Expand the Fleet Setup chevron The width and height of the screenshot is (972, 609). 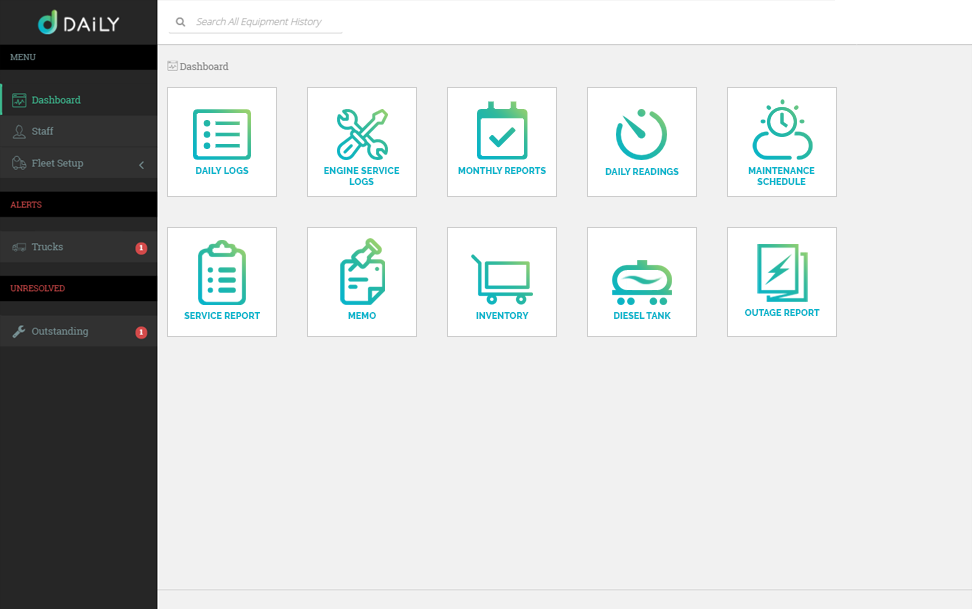[141, 164]
